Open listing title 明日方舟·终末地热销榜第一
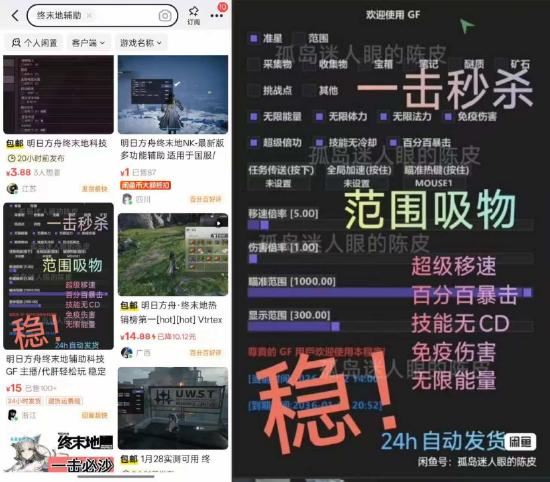The height and width of the screenshot is (482, 550). click(x=172, y=313)
